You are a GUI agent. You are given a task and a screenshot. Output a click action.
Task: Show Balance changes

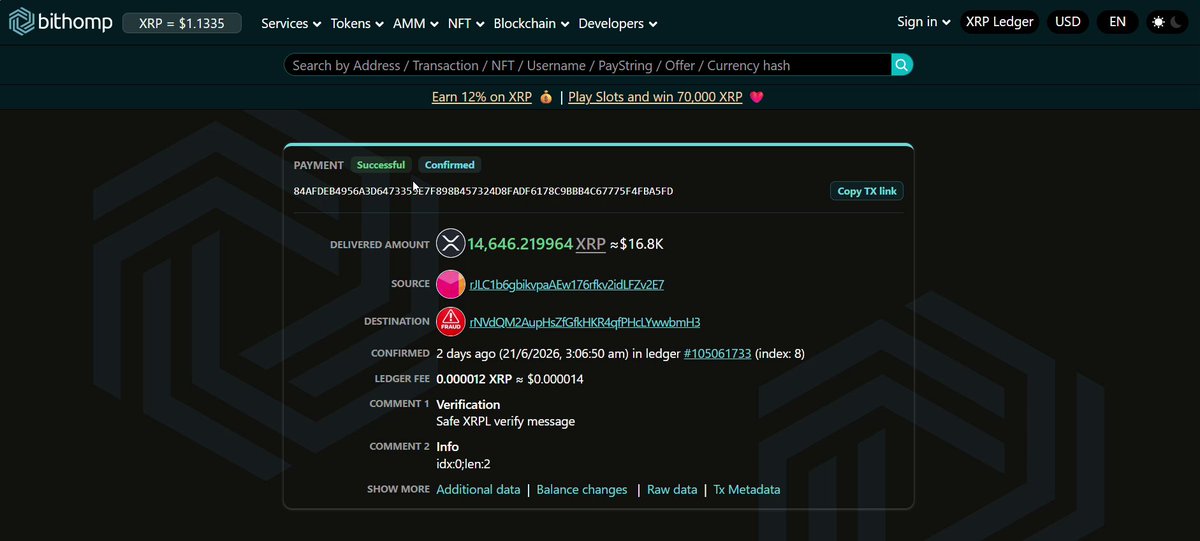(x=582, y=490)
